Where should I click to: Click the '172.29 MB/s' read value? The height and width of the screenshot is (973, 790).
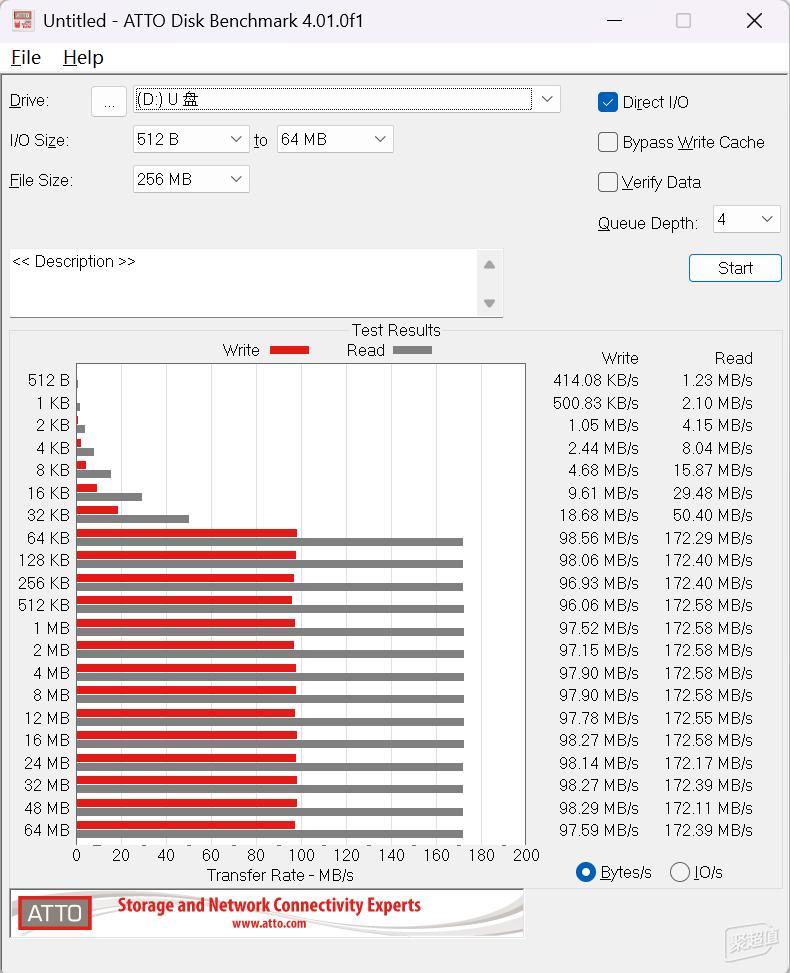[708, 538]
